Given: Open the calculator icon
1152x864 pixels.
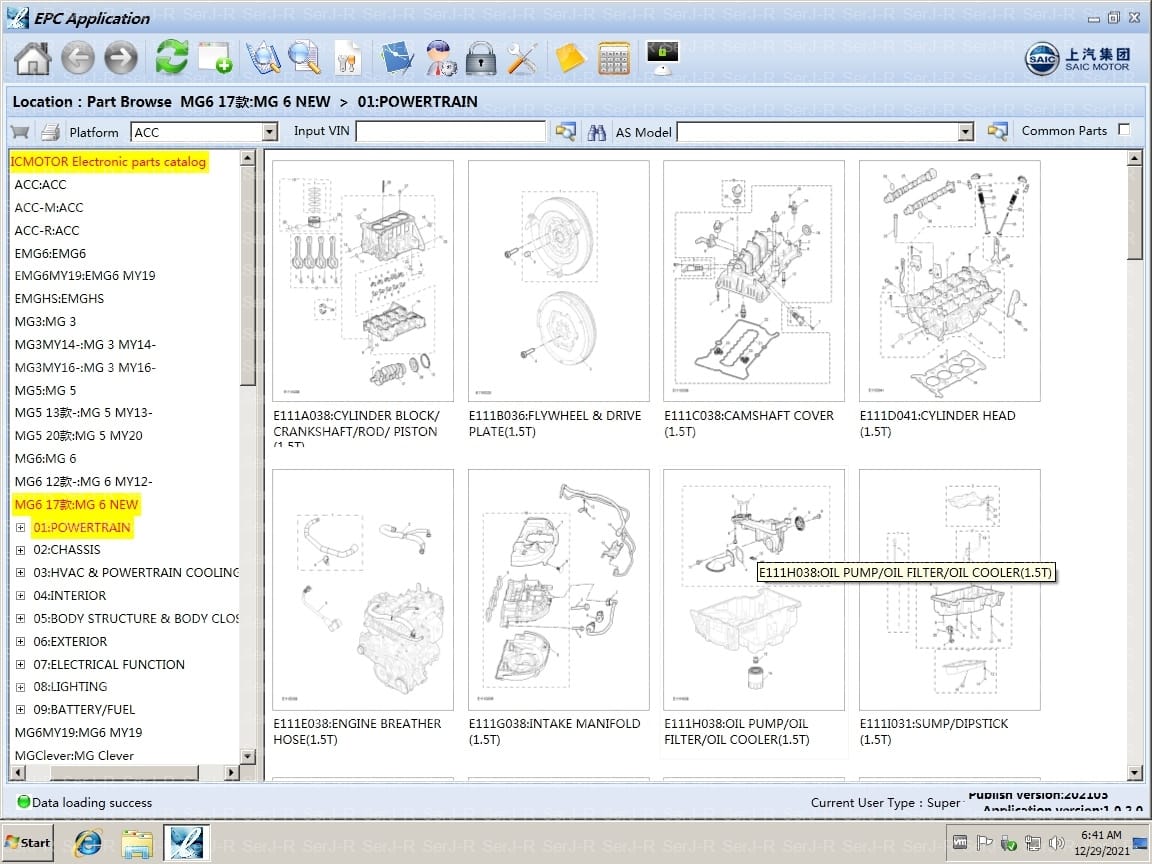Looking at the screenshot, I should pos(614,58).
